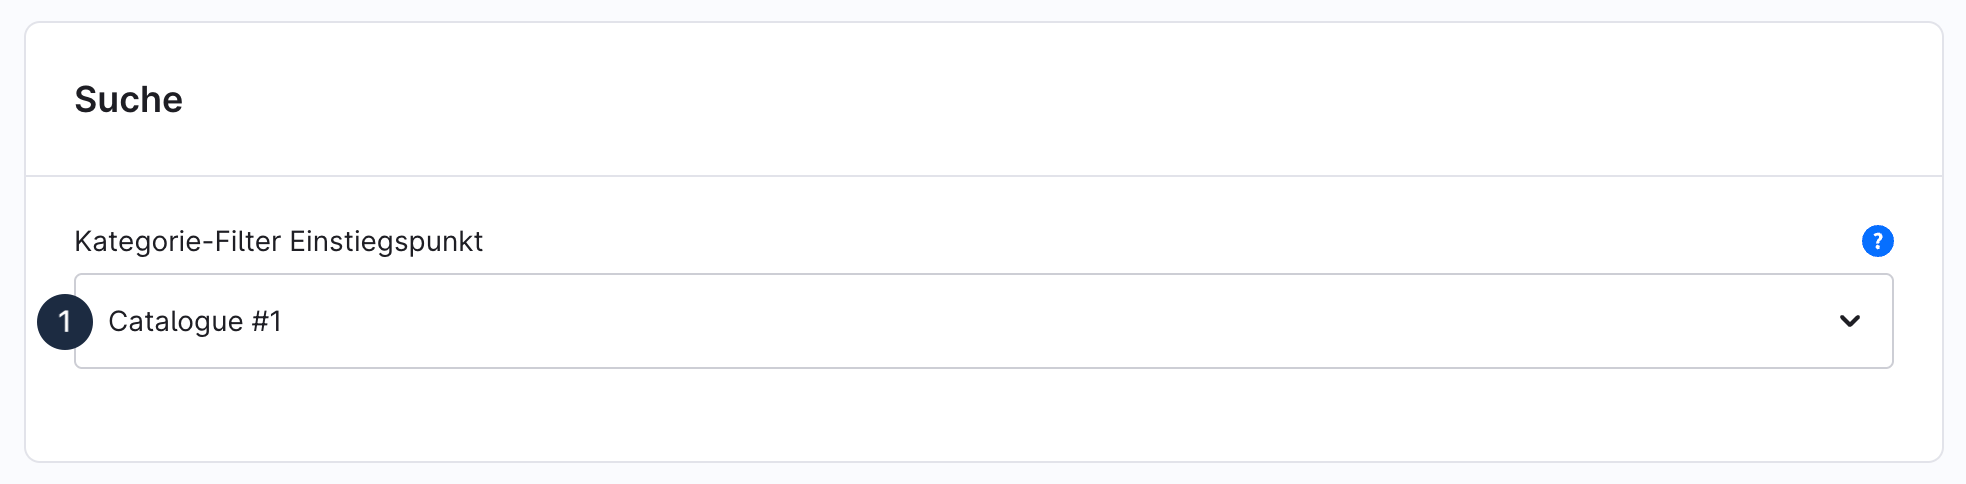The width and height of the screenshot is (1966, 484).
Task: Click the step marker 1 beside Catalogue
Action: point(65,322)
